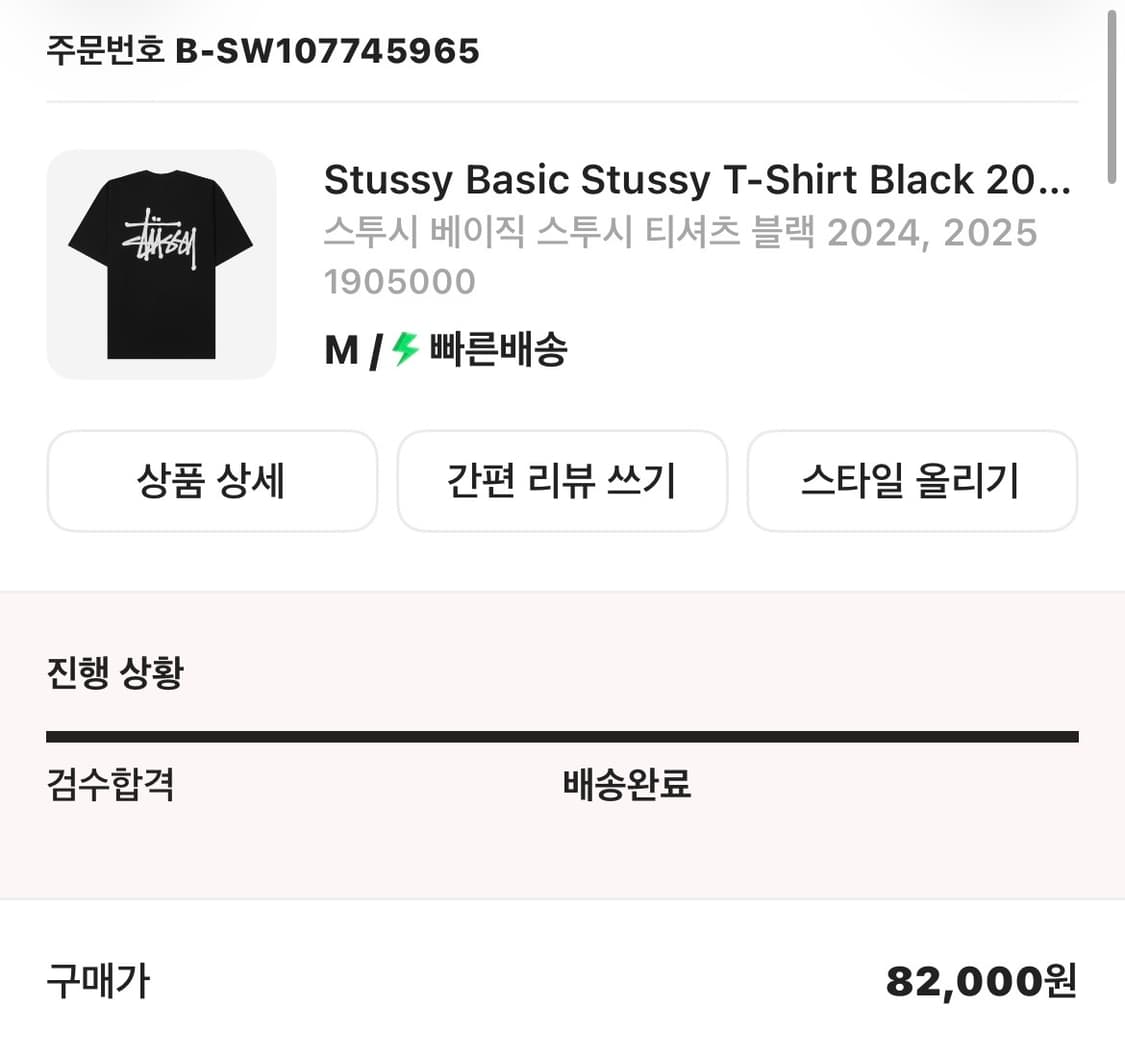Image resolution: width=1125 pixels, height=1038 pixels.
Task: Select 간편 리뷰 쓰기 to write a quick review
Action: pyautogui.click(x=562, y=481)
